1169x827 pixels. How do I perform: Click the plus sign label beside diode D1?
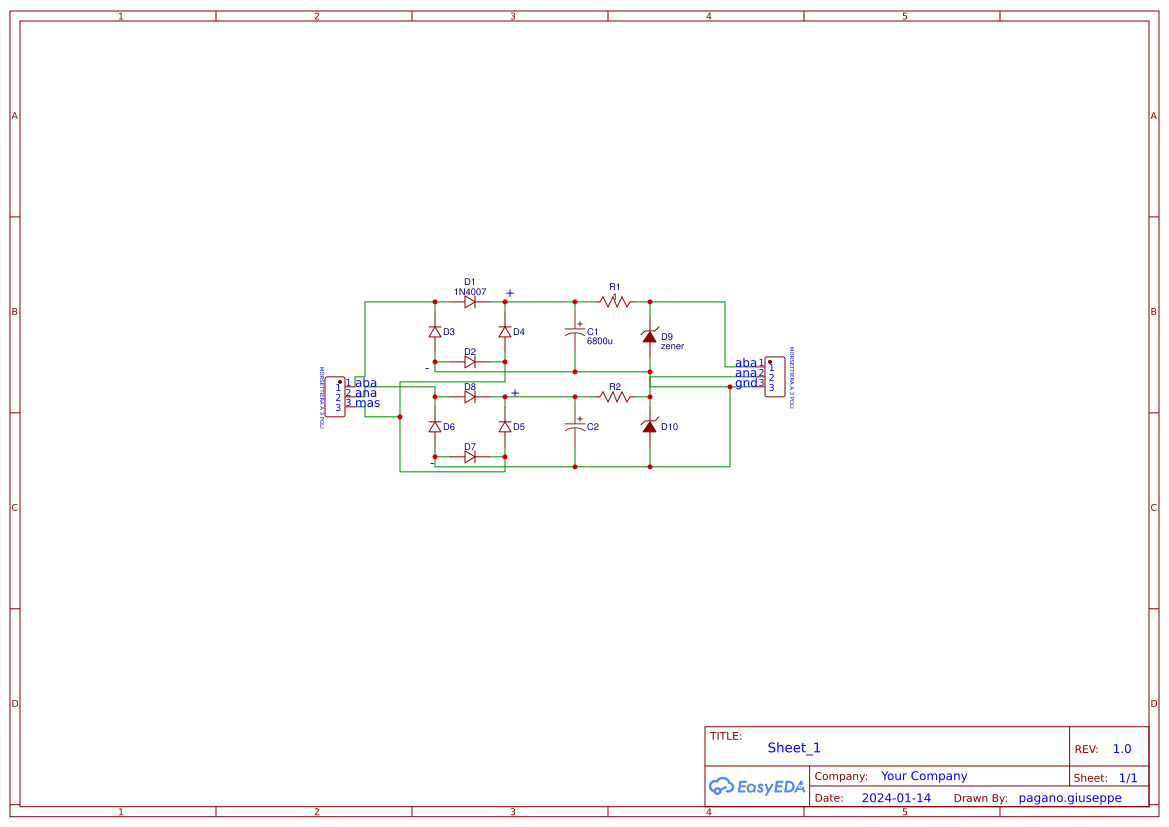point(510,293)
